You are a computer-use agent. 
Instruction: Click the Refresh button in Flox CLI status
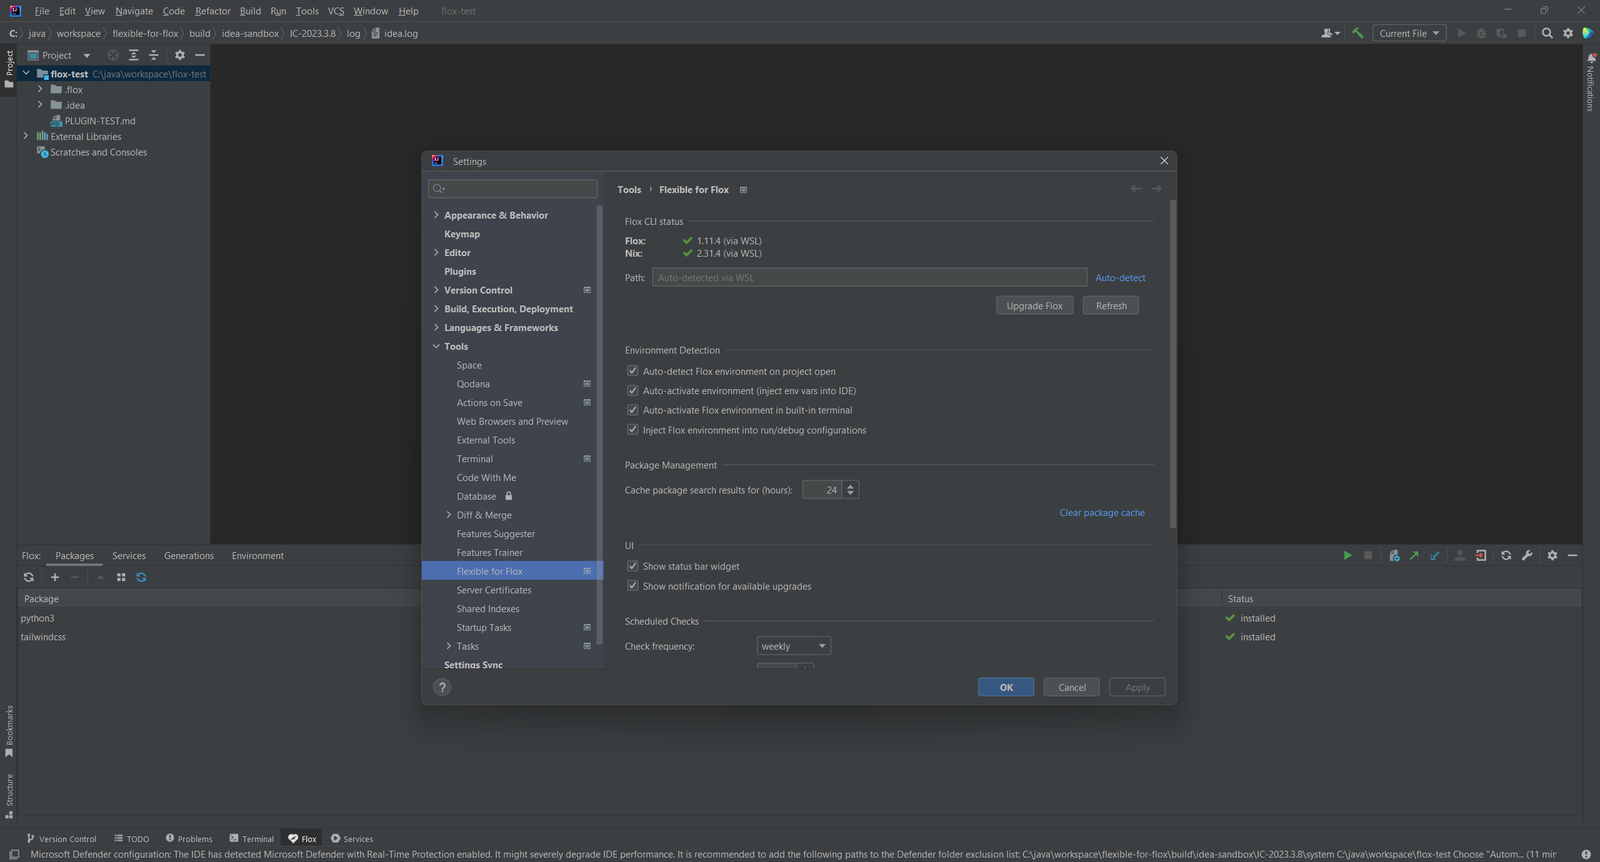tap(1111, 306)
